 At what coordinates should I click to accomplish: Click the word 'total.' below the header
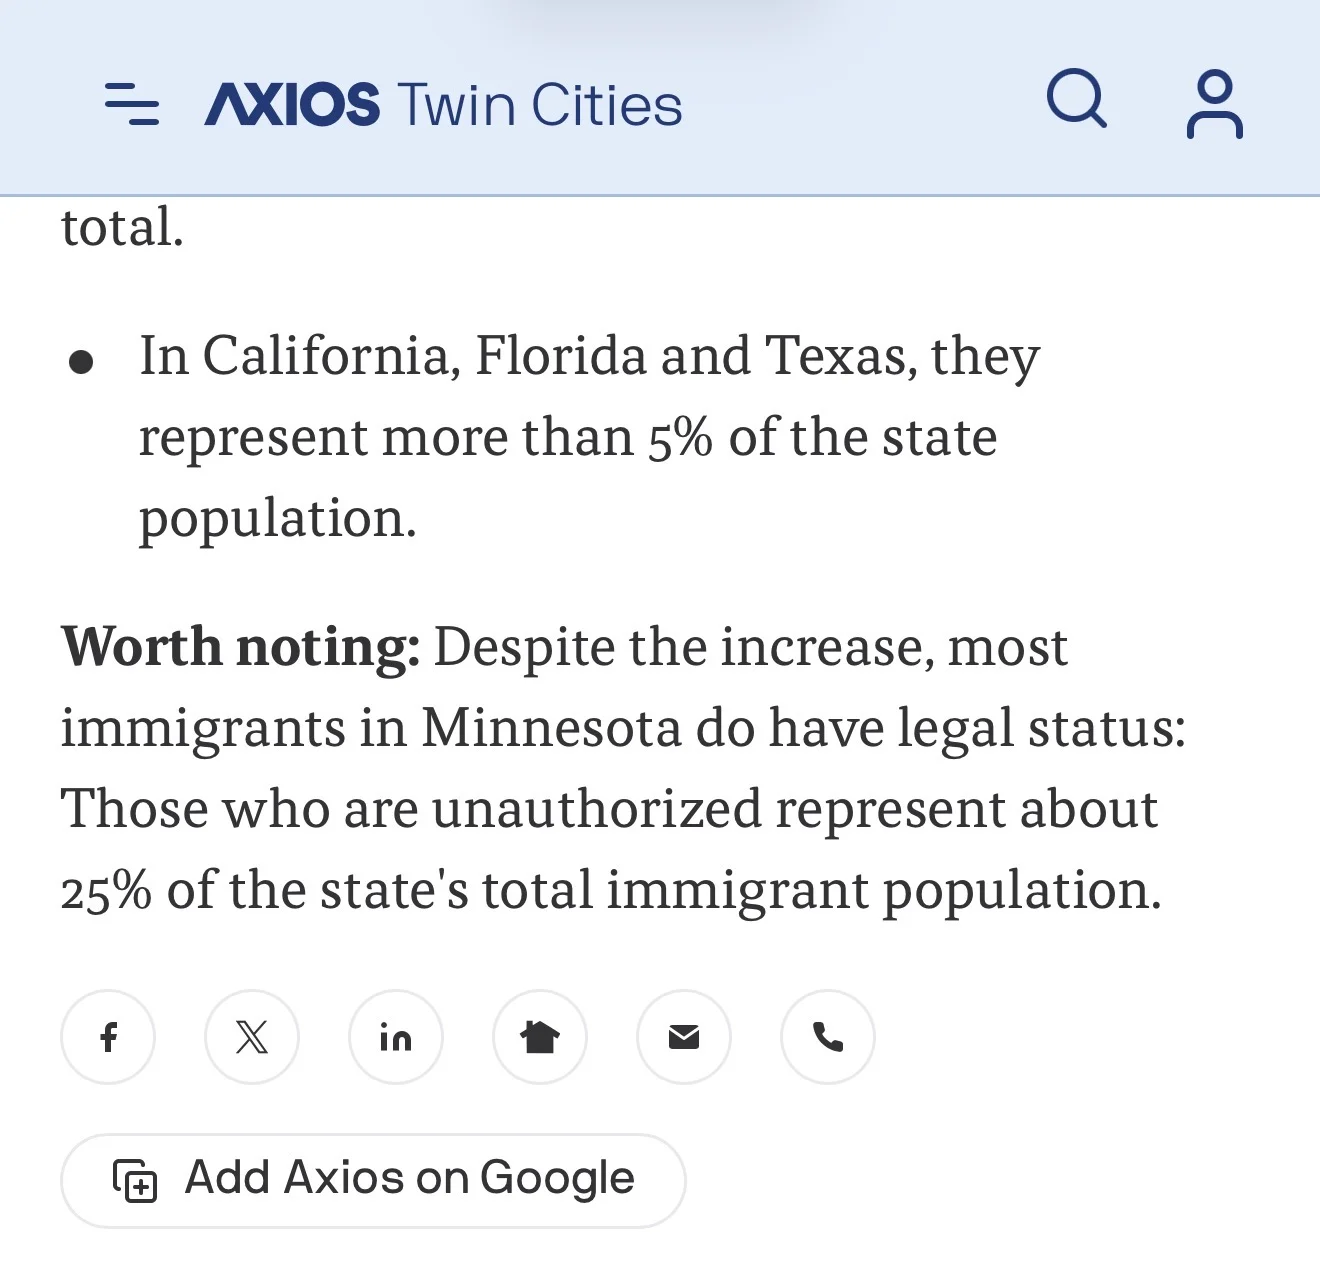[x=122, y=227]
